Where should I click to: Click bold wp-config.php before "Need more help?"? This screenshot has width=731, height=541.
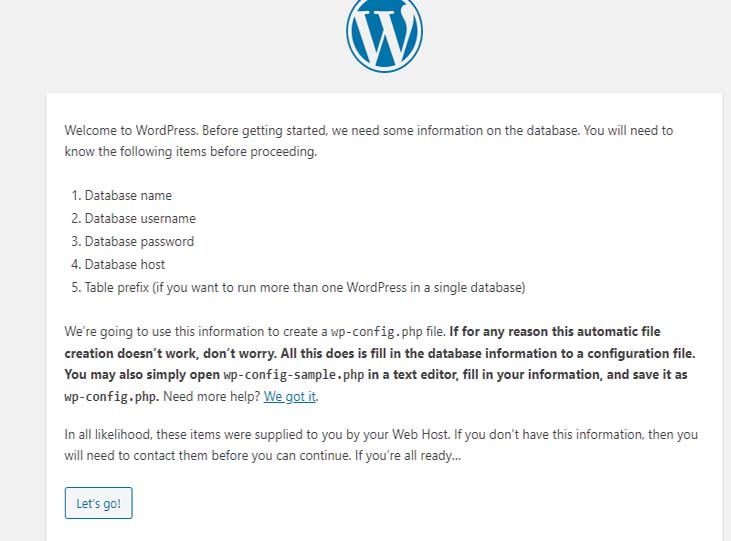(x=112, y=396)
